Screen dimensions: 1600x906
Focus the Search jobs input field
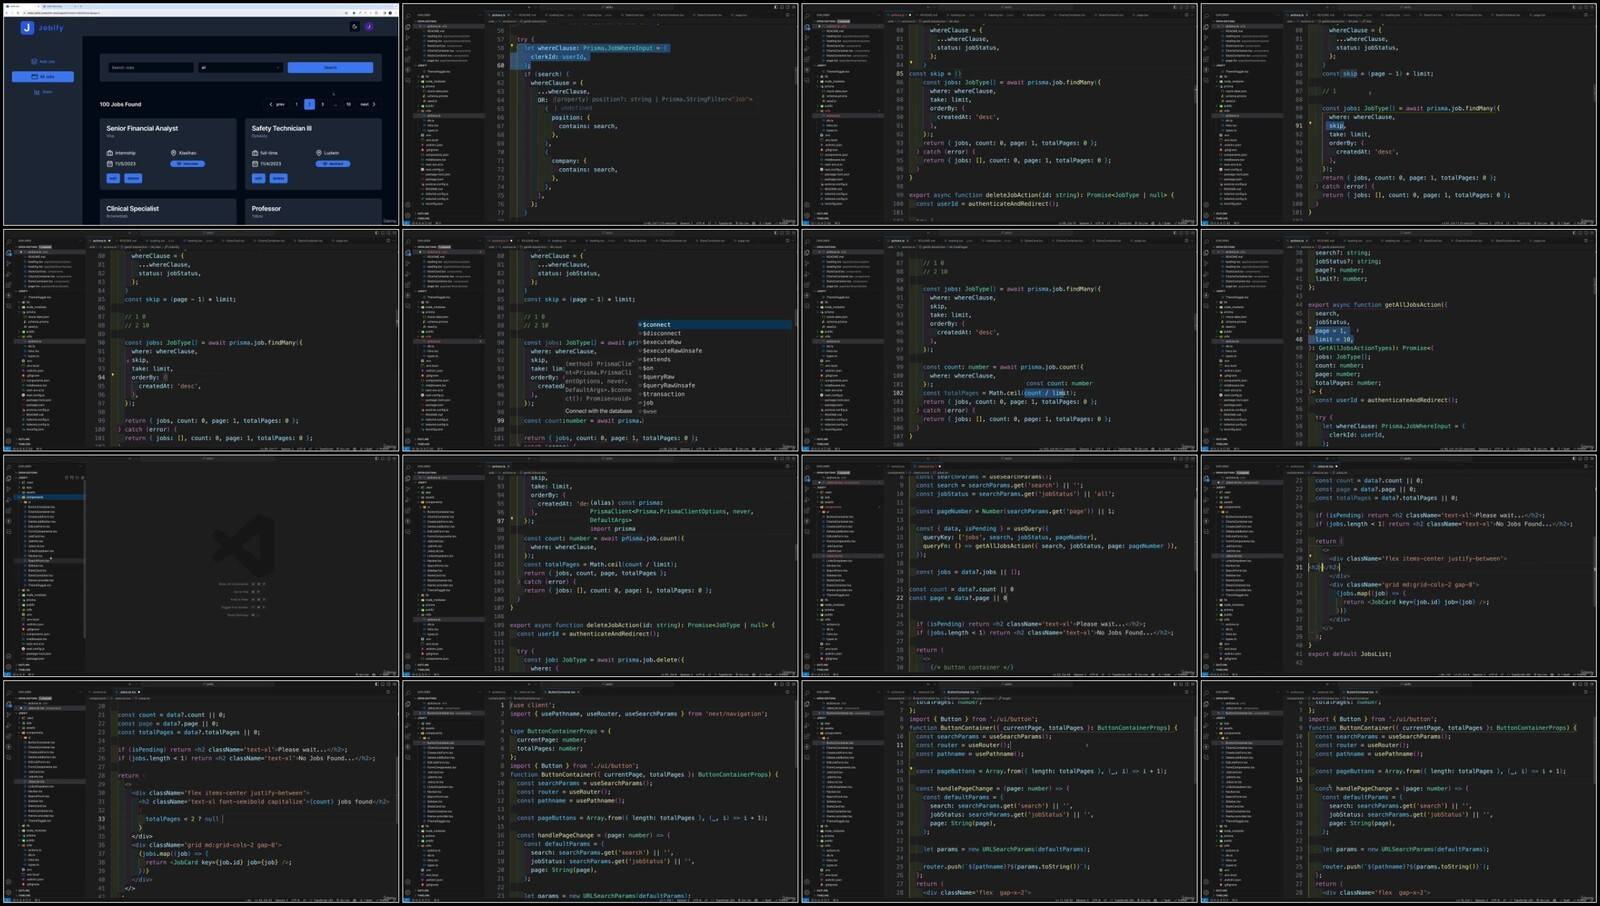151,67
